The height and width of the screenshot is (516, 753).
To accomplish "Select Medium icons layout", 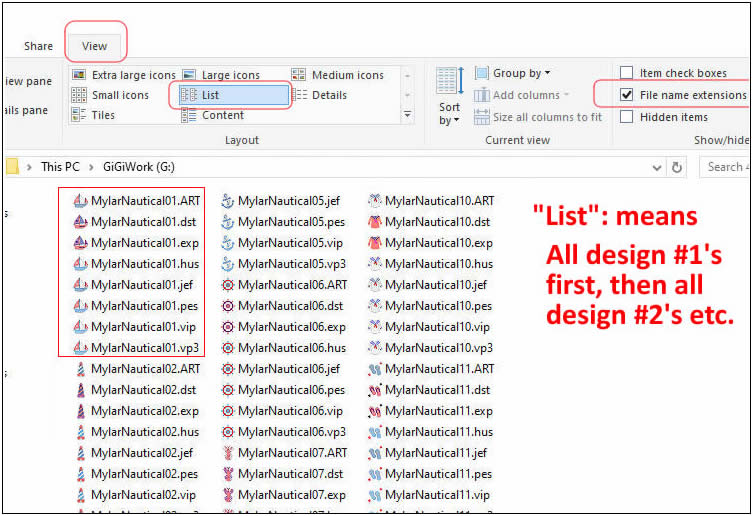I will [x=347, y=75].
